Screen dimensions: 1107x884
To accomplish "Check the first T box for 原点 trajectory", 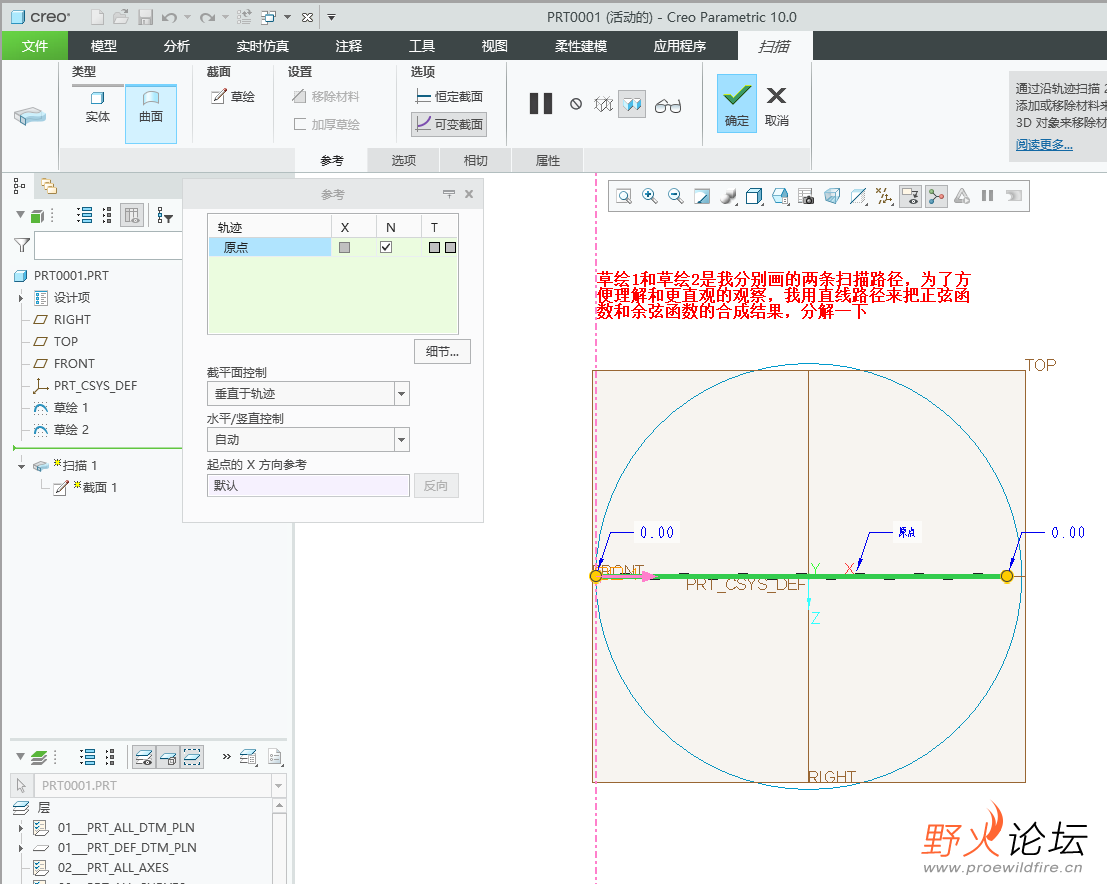I will (x=434, y=247).
